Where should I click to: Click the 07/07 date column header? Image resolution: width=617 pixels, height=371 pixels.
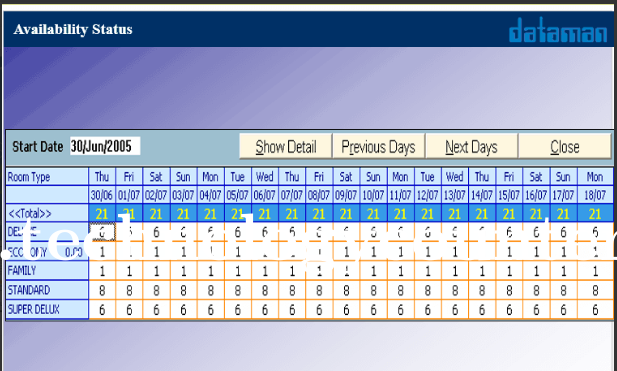tap(292, 195)
